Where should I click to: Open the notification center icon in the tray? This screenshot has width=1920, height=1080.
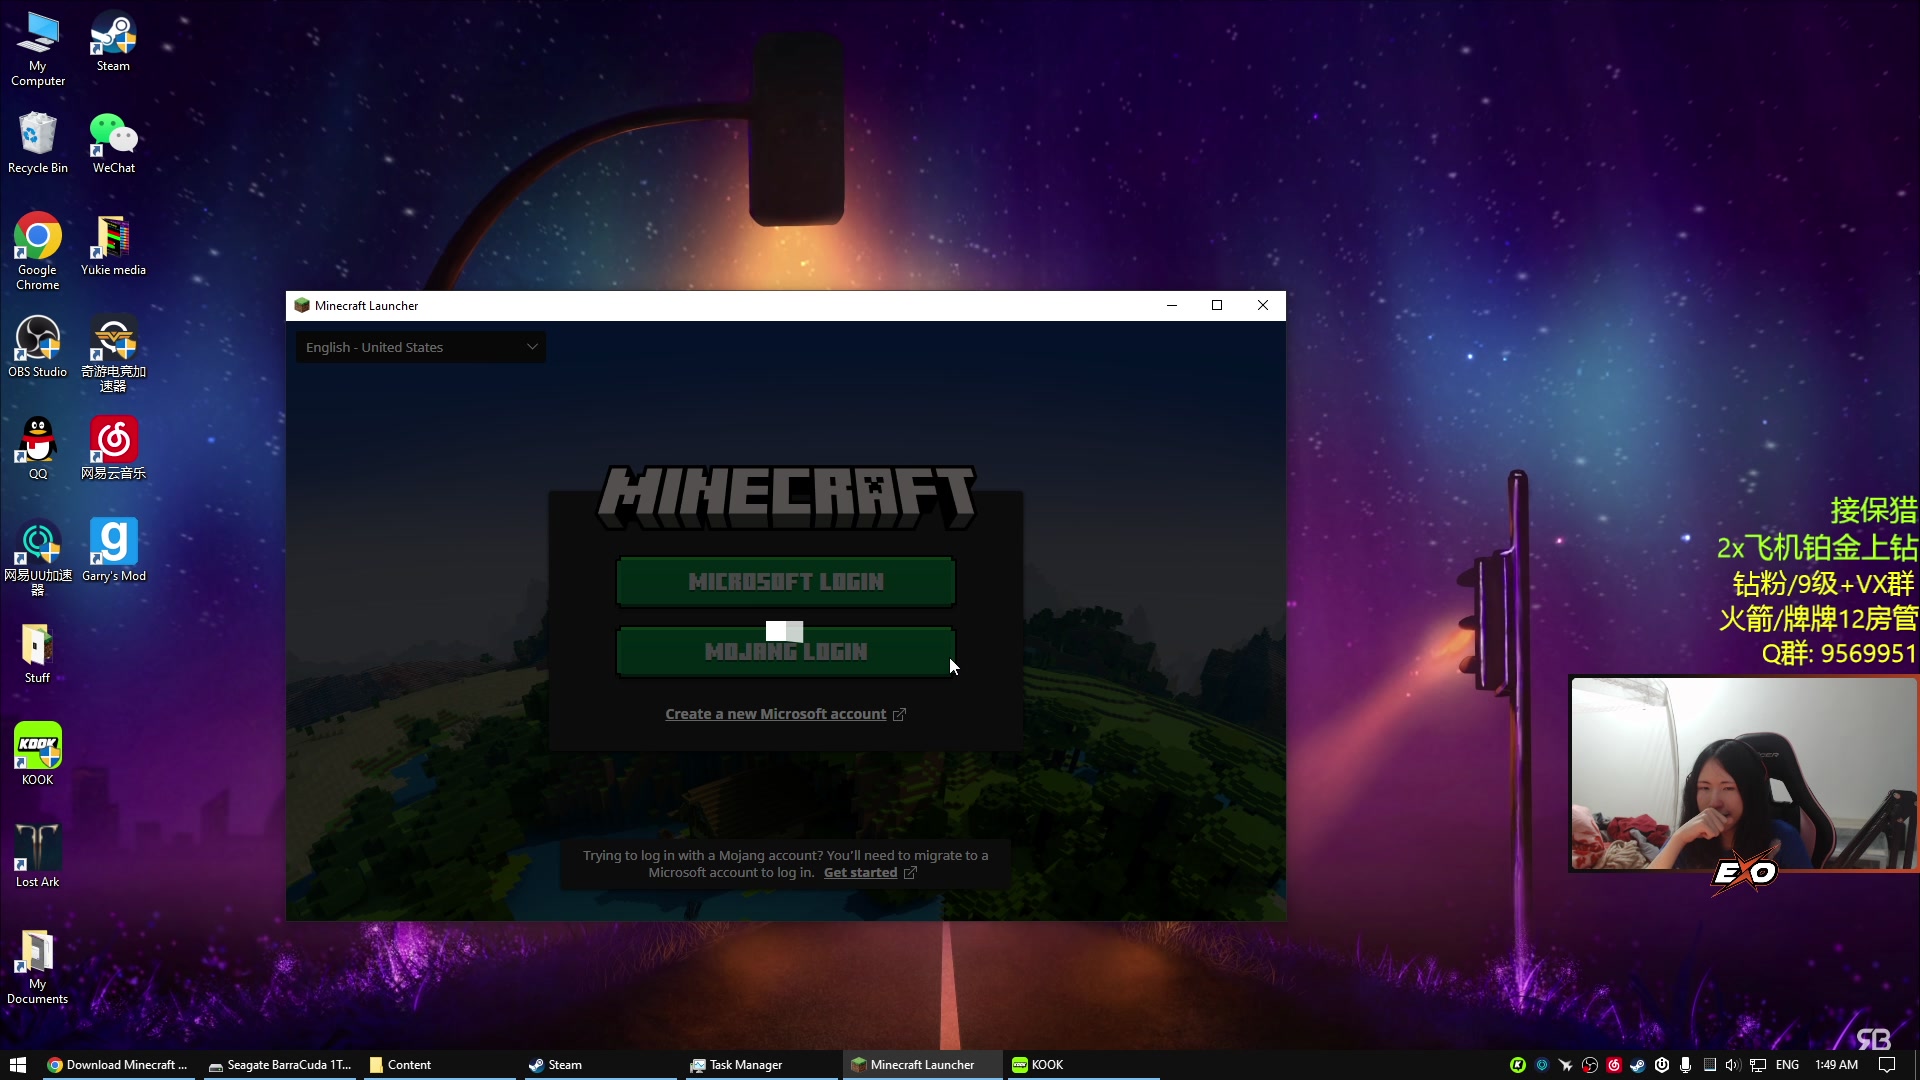coord(1887,1065)
